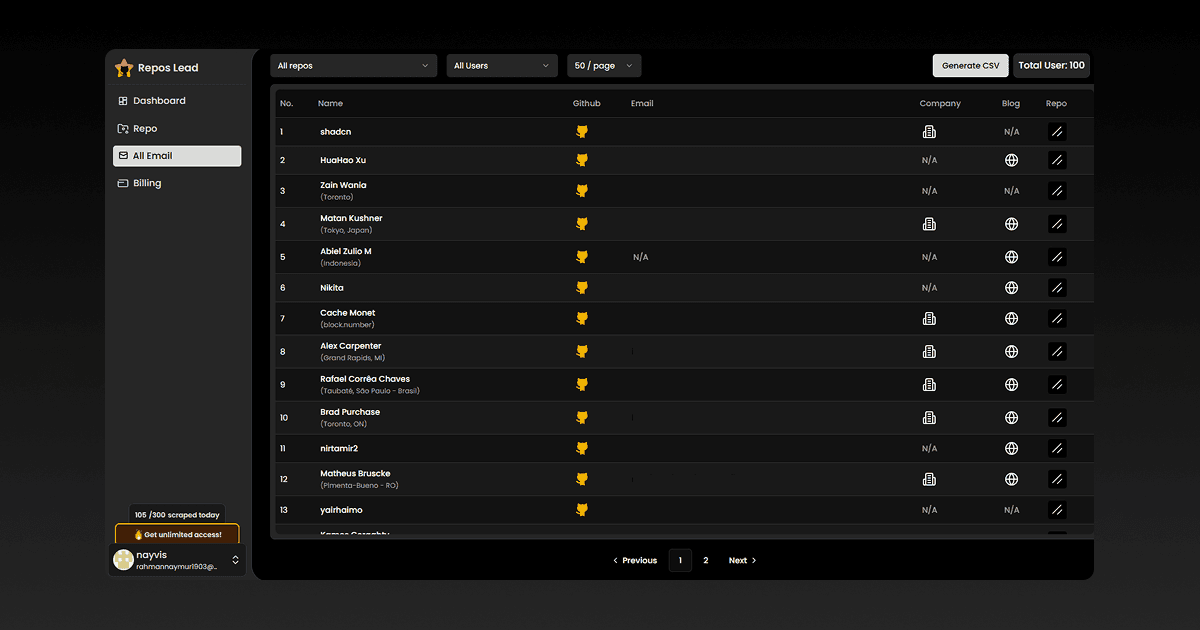Click the 105/300 scraped today indicator

click(176, 514)
